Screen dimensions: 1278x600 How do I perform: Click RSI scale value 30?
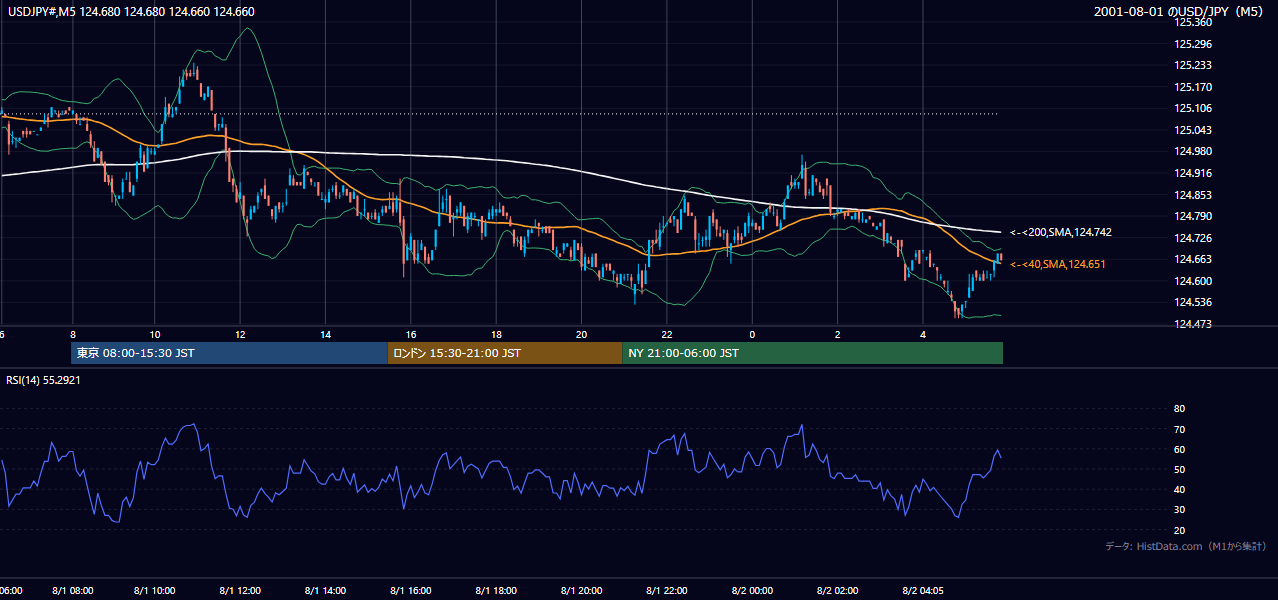[x=1179, y=510]
